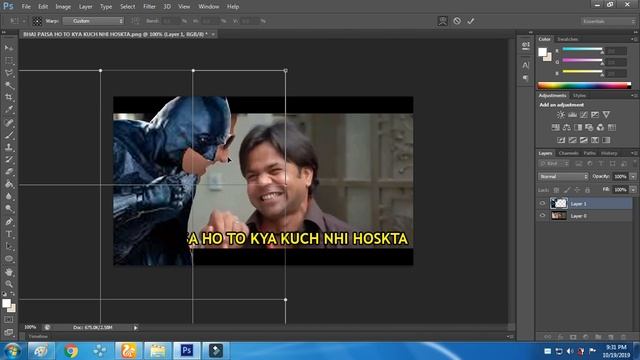Open the status bar info arrow

136,327
